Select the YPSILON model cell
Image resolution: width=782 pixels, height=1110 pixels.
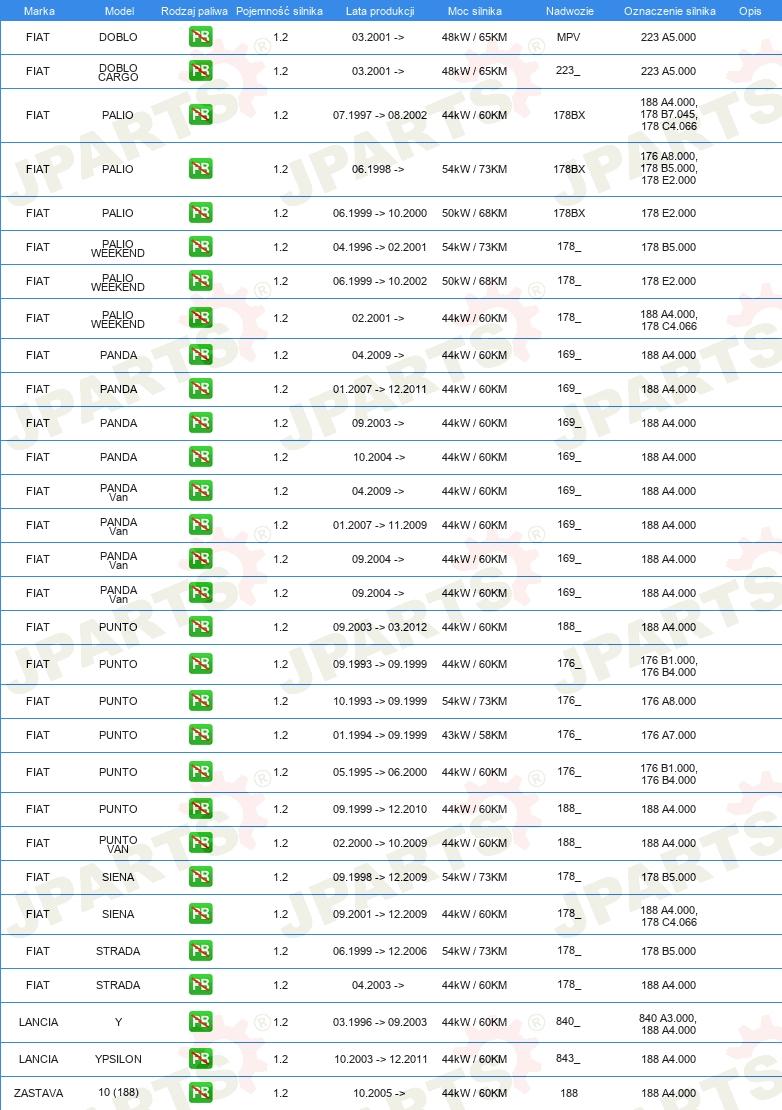[x=118, y=1058]
